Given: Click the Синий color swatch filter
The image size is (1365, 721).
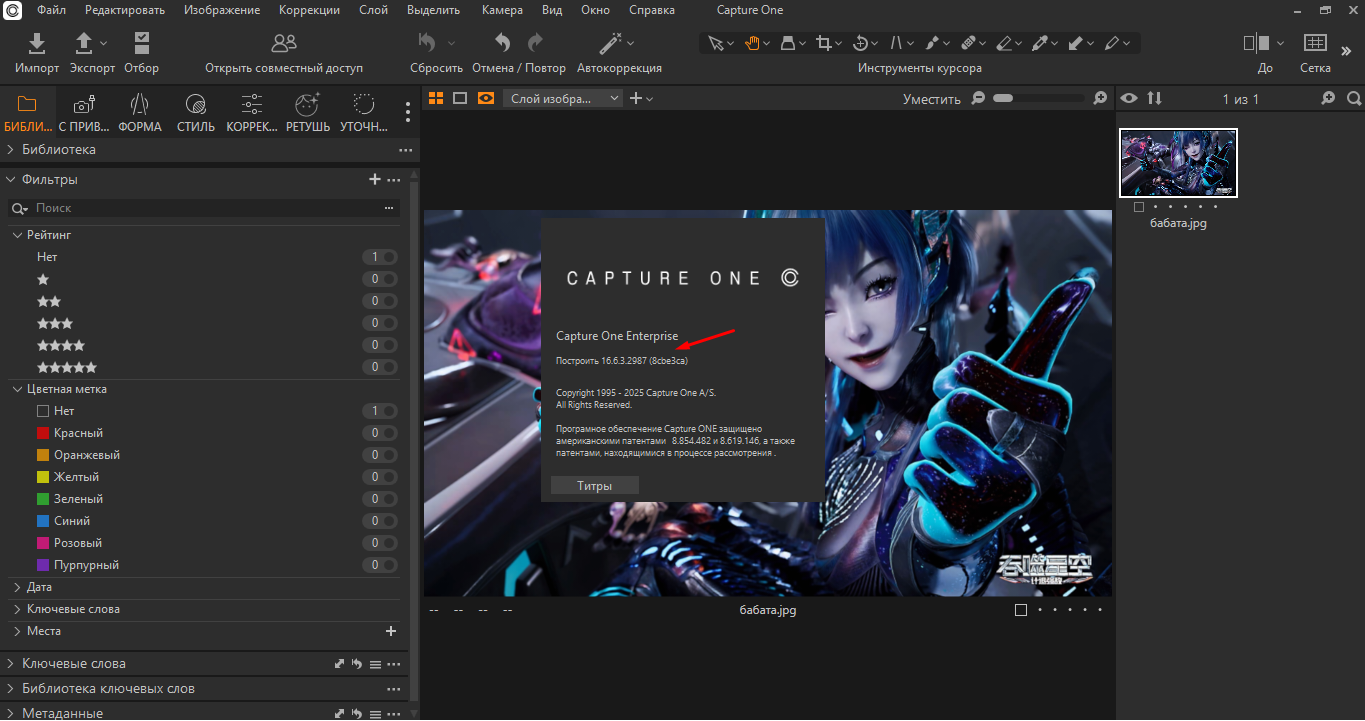Looking at the screenshot, I should [43, 521].
